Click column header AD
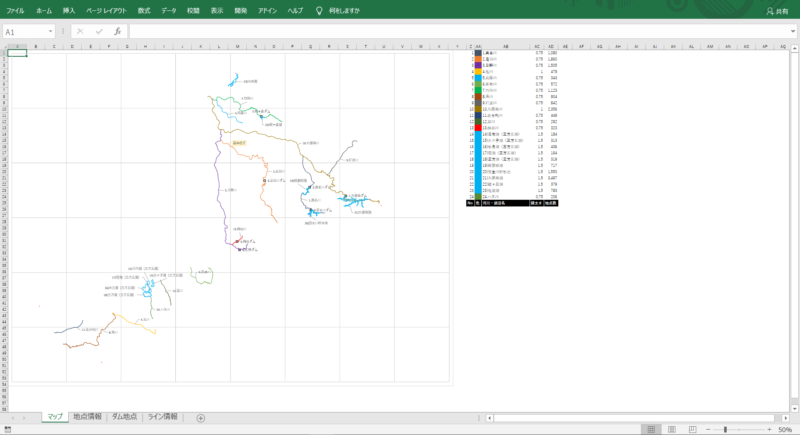This screenshot has width=800, height=435. [x=551, y=46]
